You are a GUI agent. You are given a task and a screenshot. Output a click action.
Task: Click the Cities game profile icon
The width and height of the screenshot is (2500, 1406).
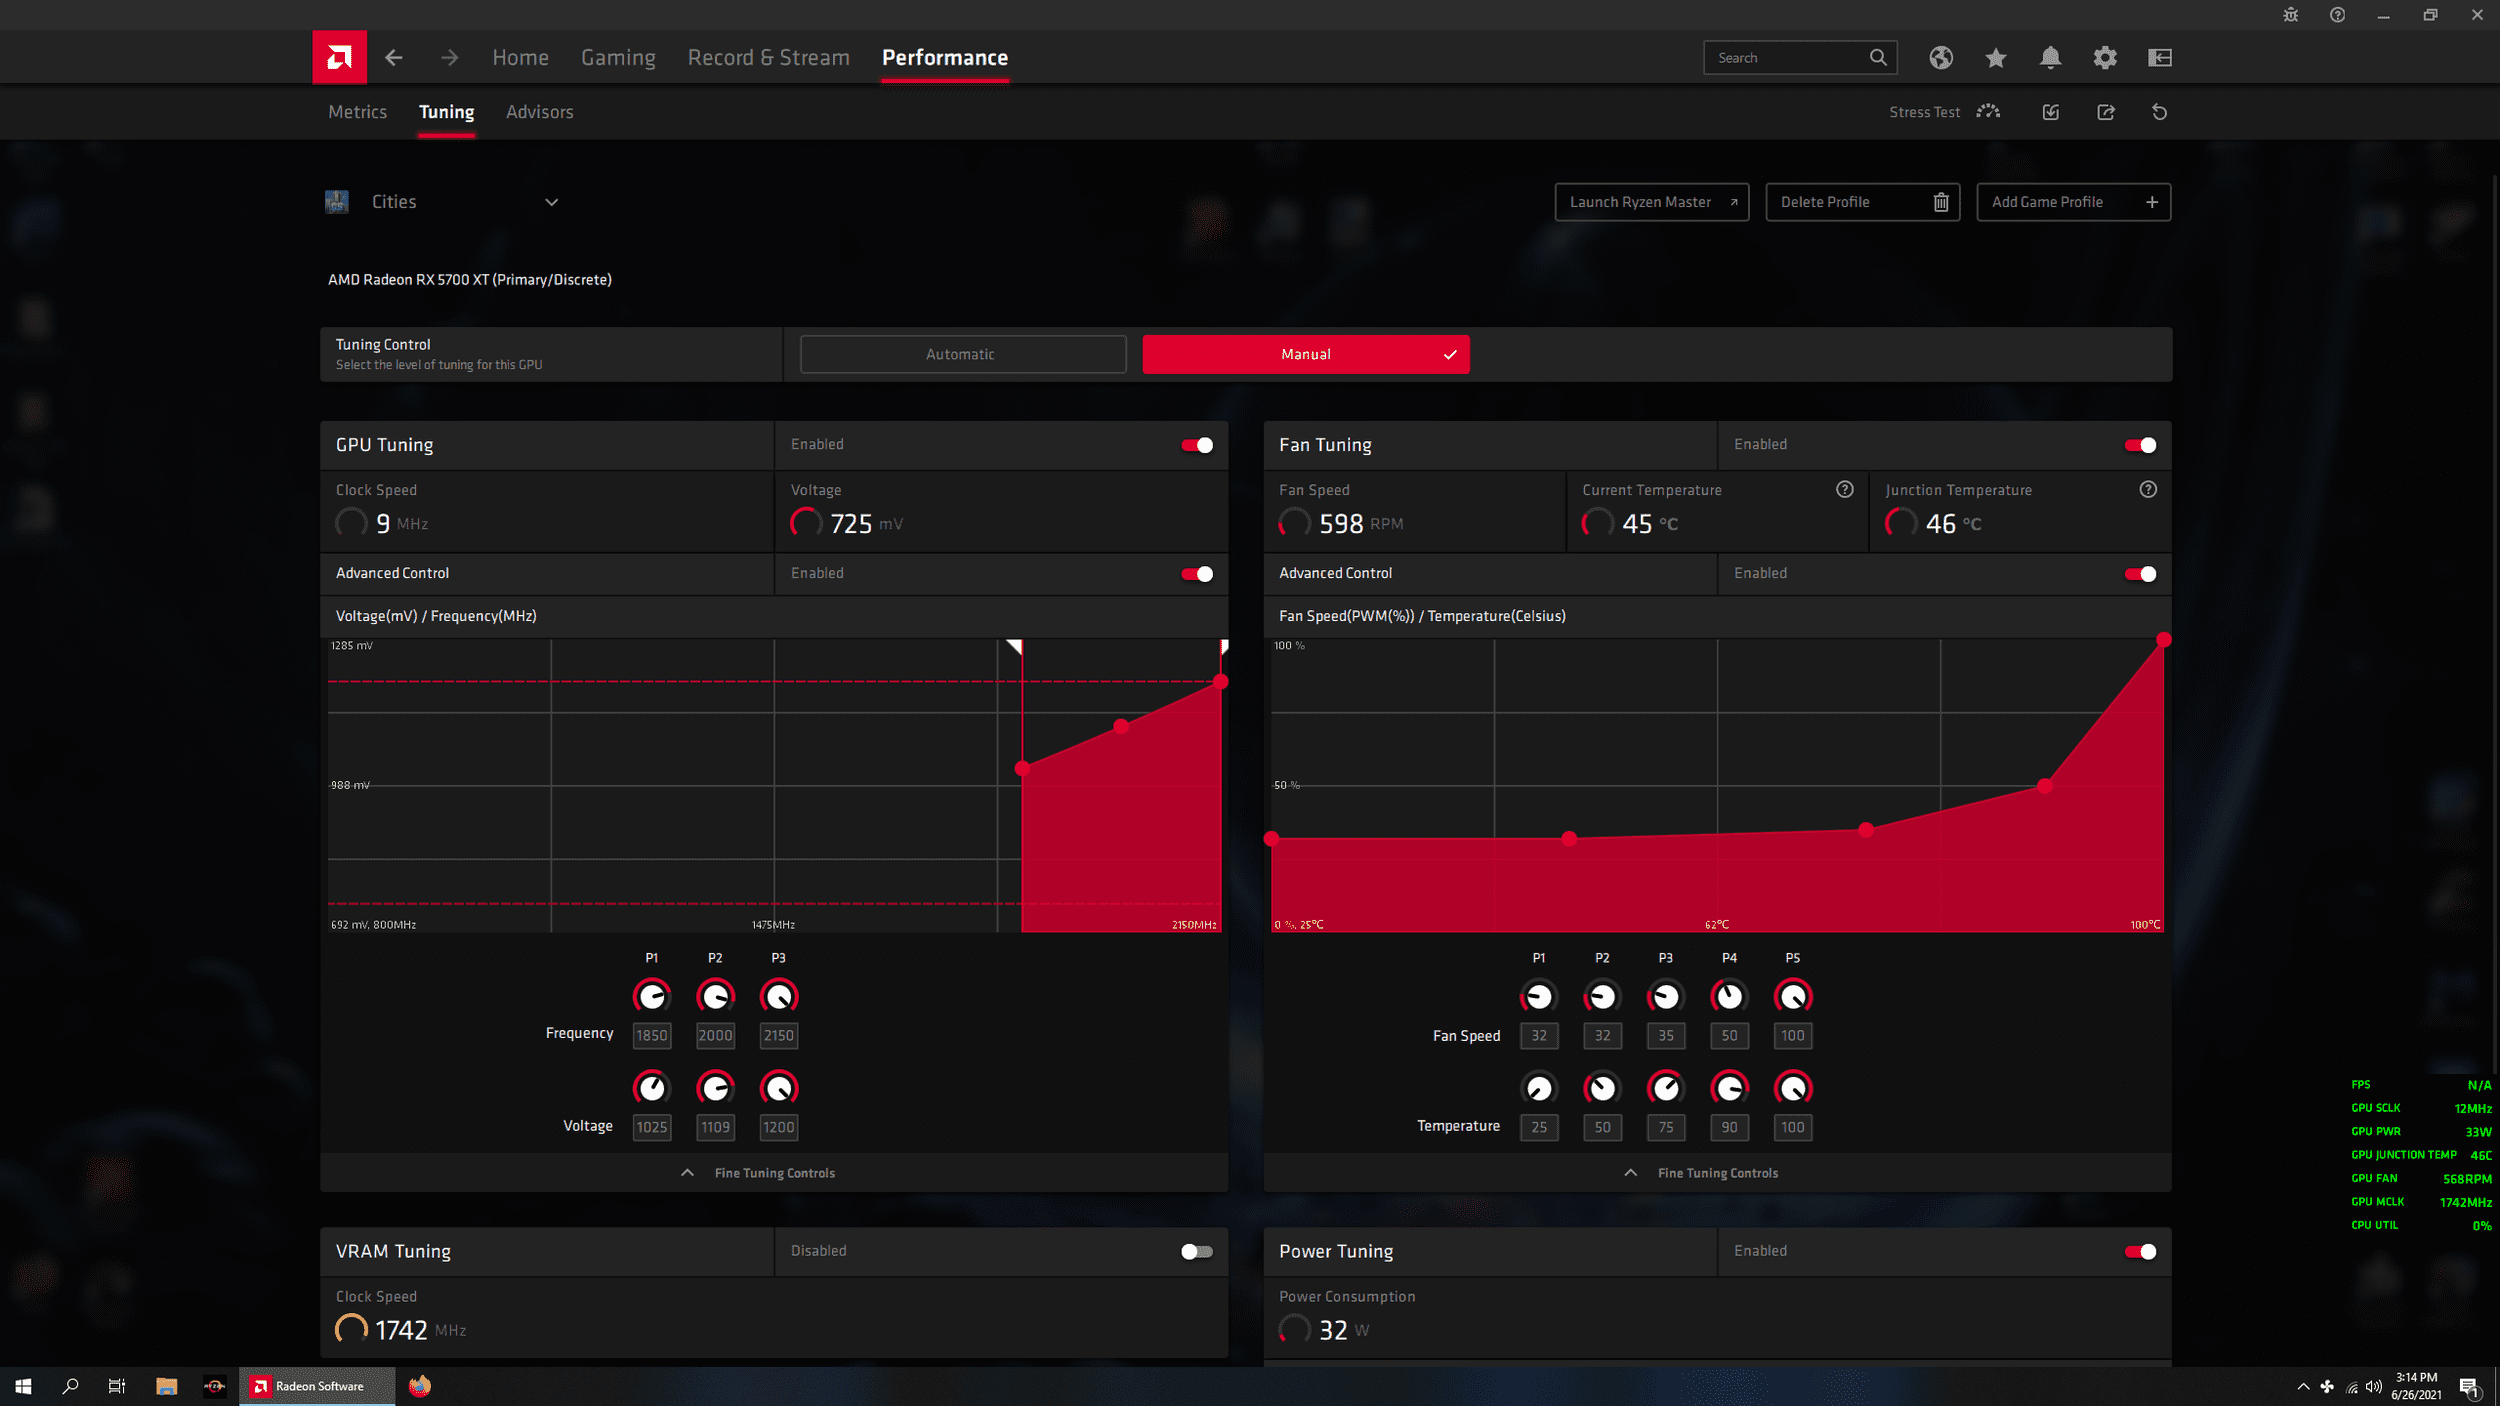pos(337,202)
